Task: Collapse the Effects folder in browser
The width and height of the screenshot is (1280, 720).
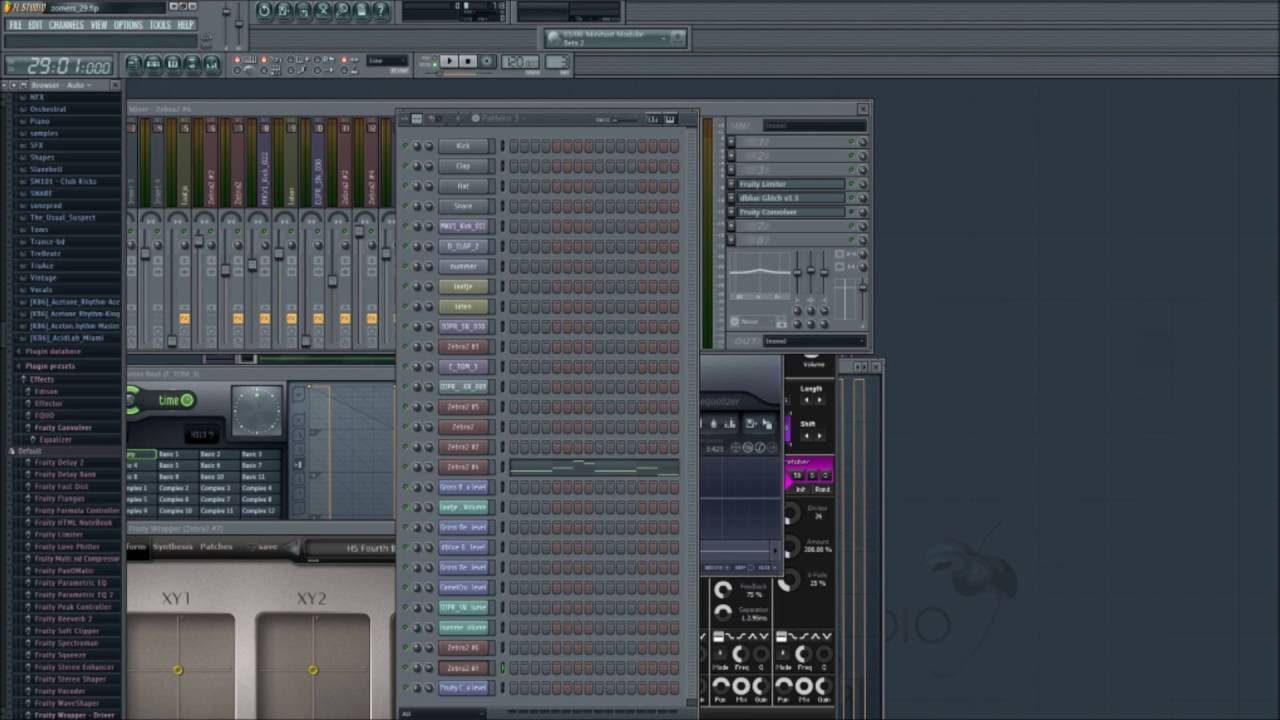Action: pyautogui.click(x=41, y=379)
